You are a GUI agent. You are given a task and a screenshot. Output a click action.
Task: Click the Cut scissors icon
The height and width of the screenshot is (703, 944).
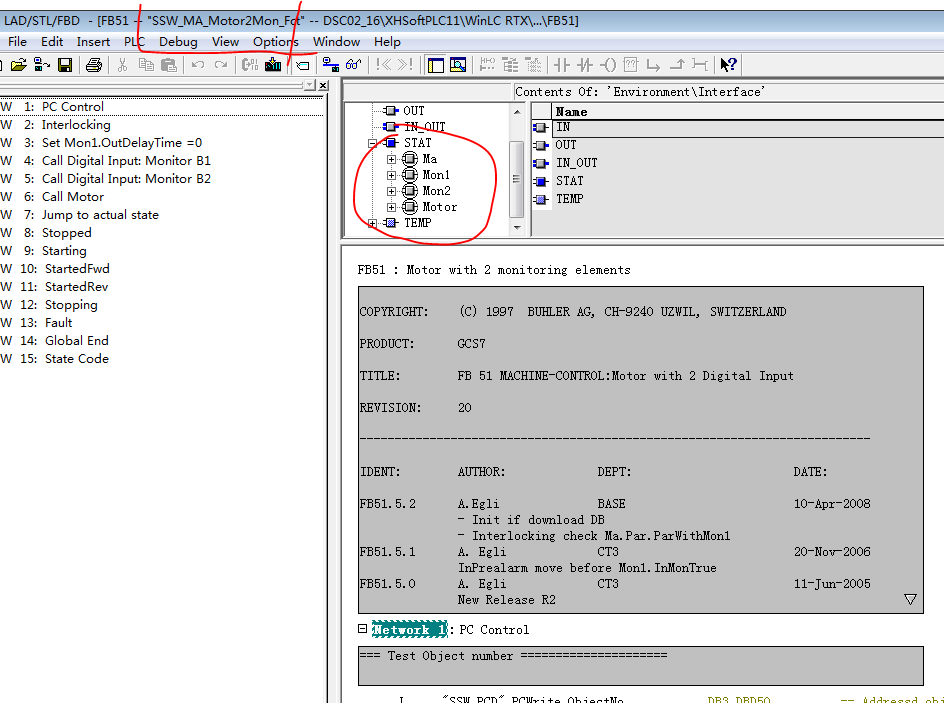(122, 65)
